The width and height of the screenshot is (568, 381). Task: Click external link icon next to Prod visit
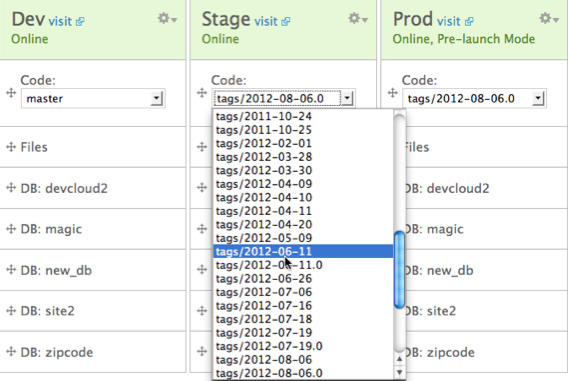tap(469, 22)
